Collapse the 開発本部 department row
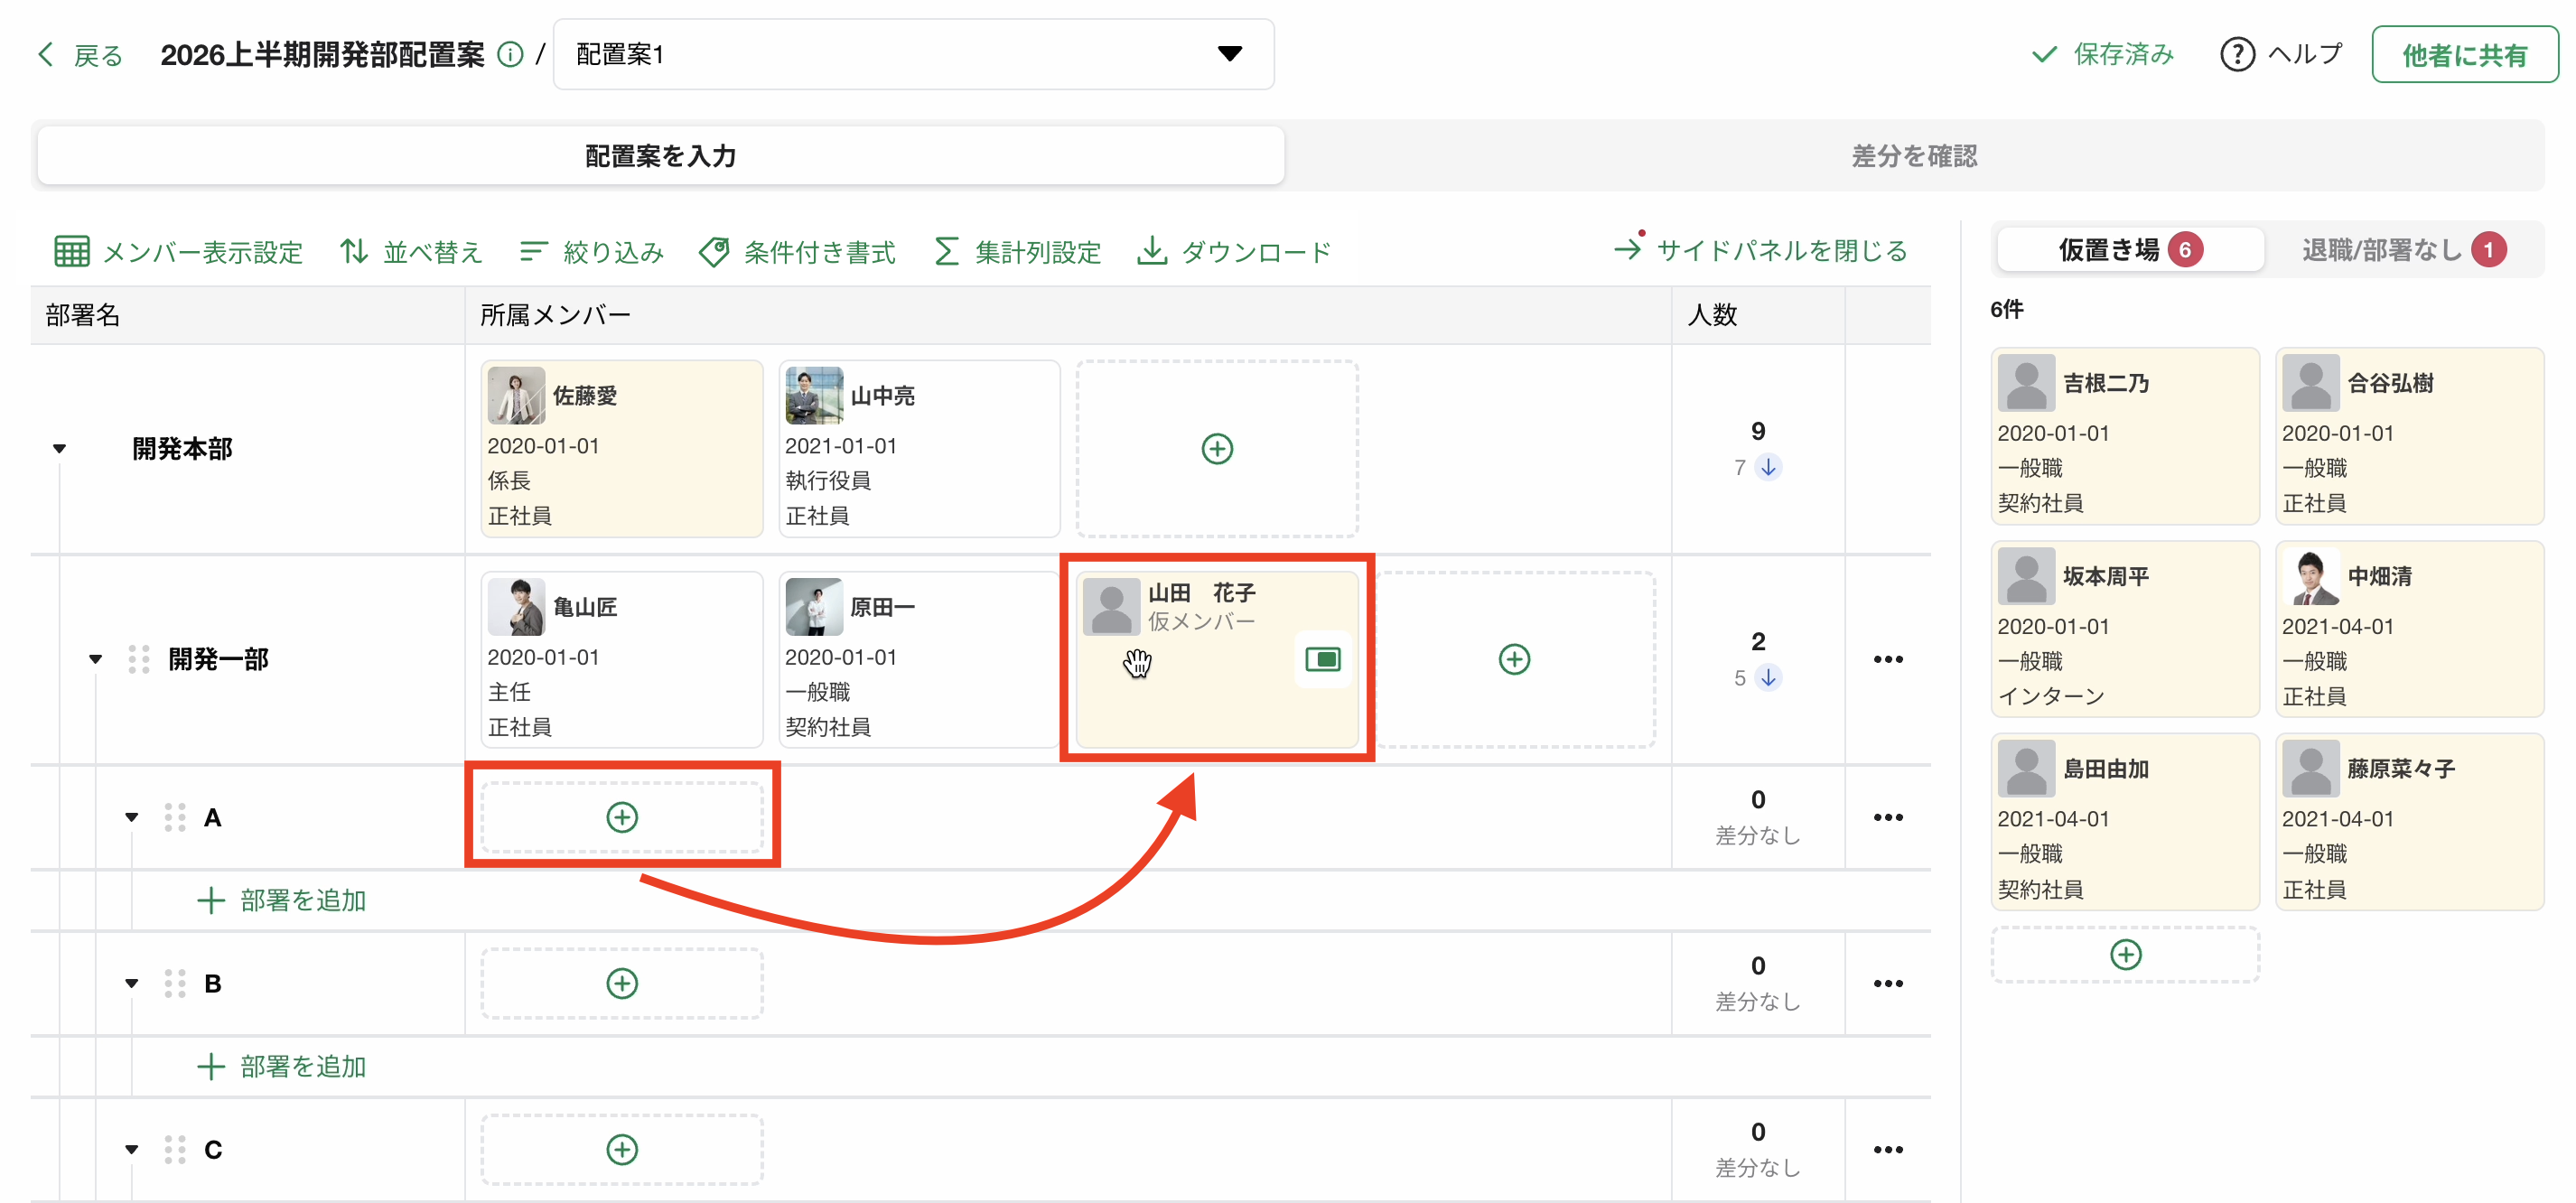This screenshot has height=1203, width=2576. click(x=59, y=448)
